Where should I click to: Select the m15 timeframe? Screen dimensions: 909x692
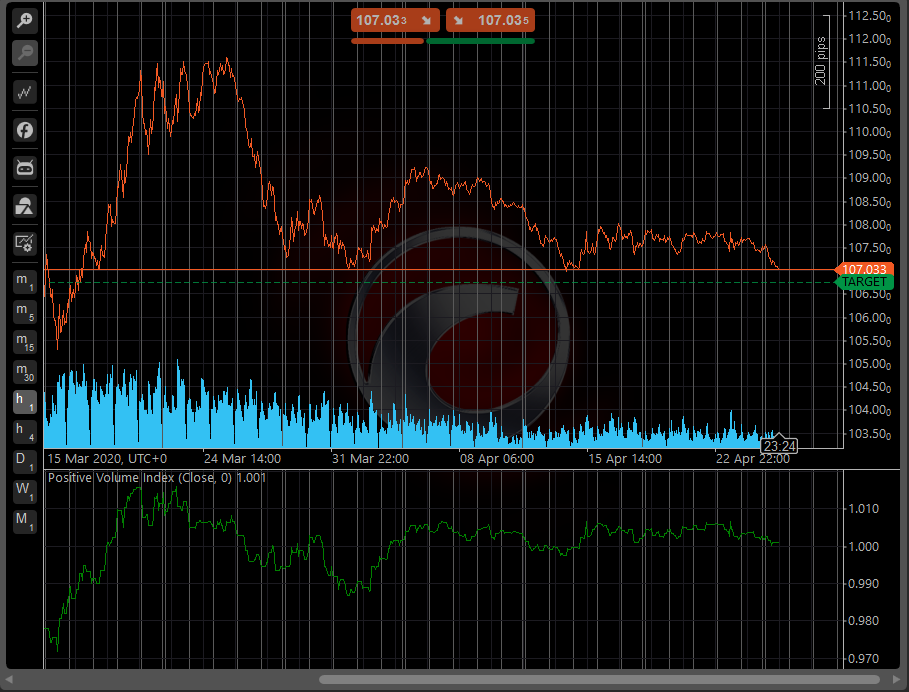[24, 342]
